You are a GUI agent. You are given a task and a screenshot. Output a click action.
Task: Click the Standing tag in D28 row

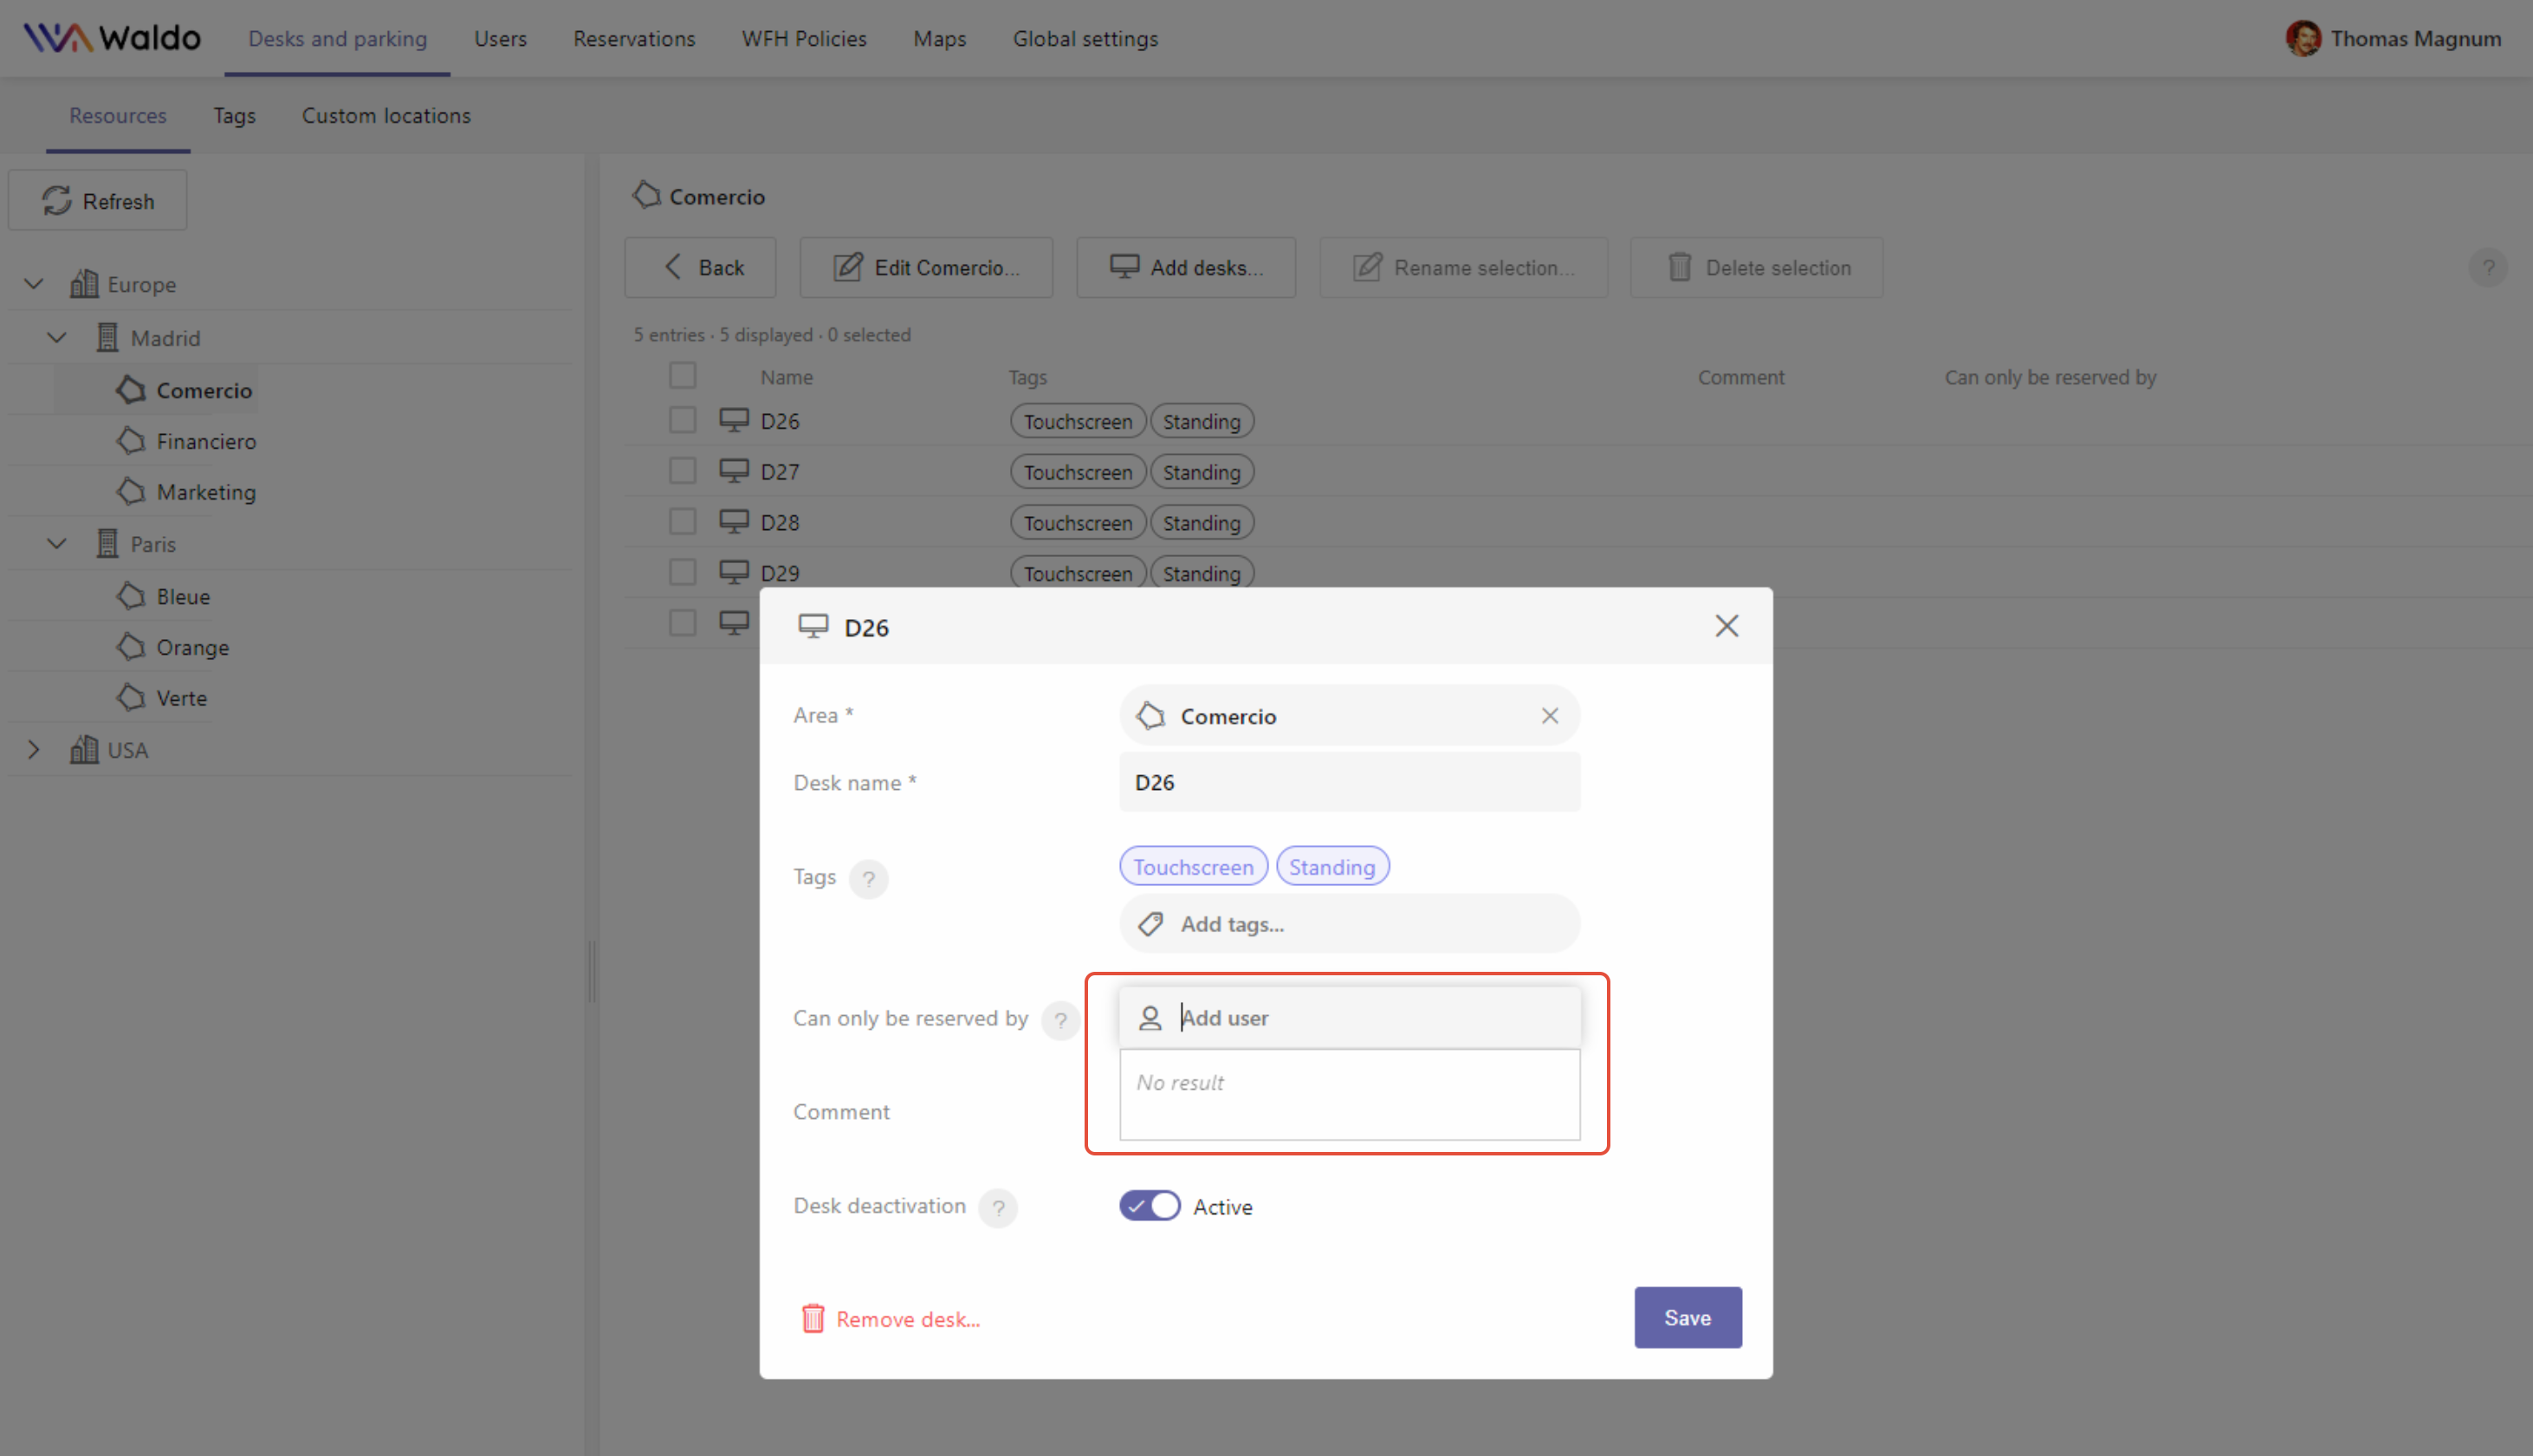tap(1201, 523)
